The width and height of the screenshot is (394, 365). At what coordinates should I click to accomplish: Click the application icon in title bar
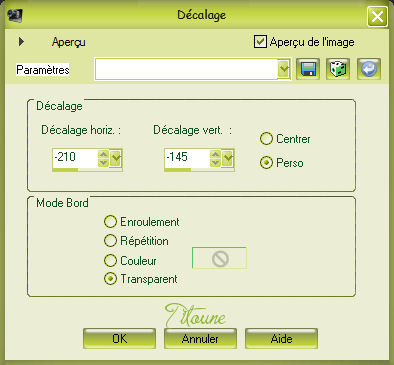tap(15, 15)
